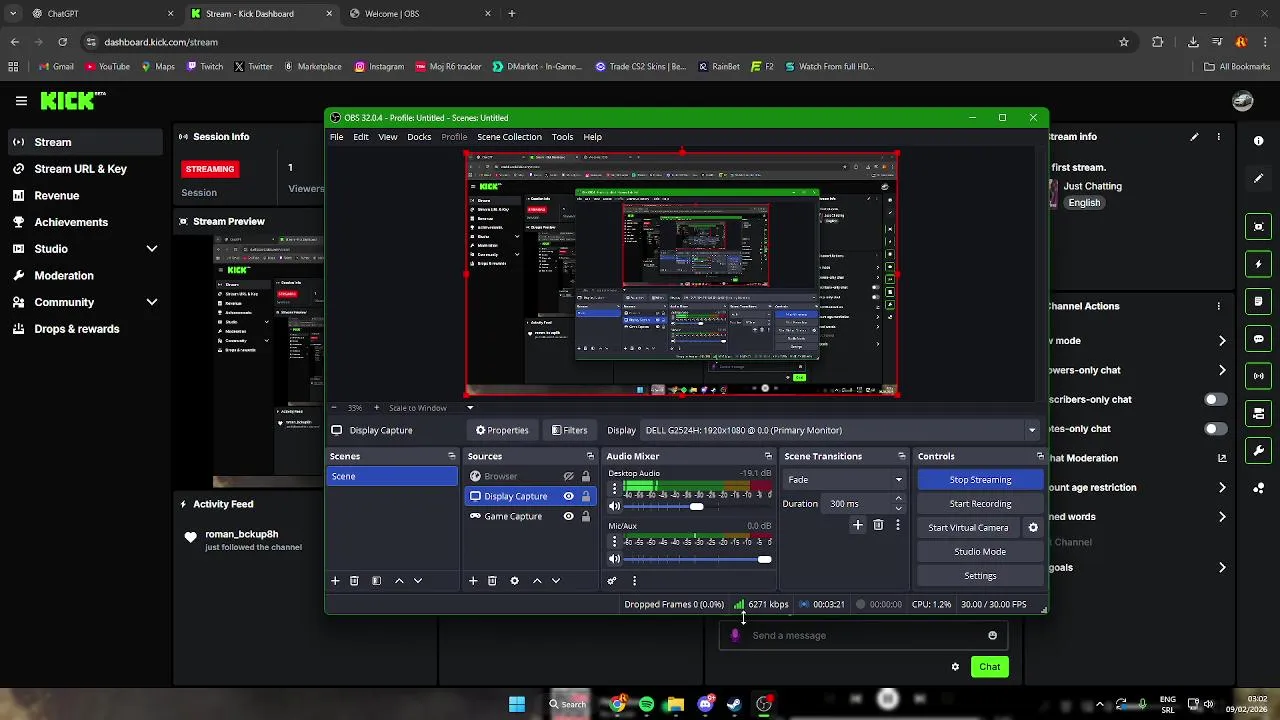1280x720 pixels.
Task: Toggle the Game Capture lock
Action: point(586,516)
